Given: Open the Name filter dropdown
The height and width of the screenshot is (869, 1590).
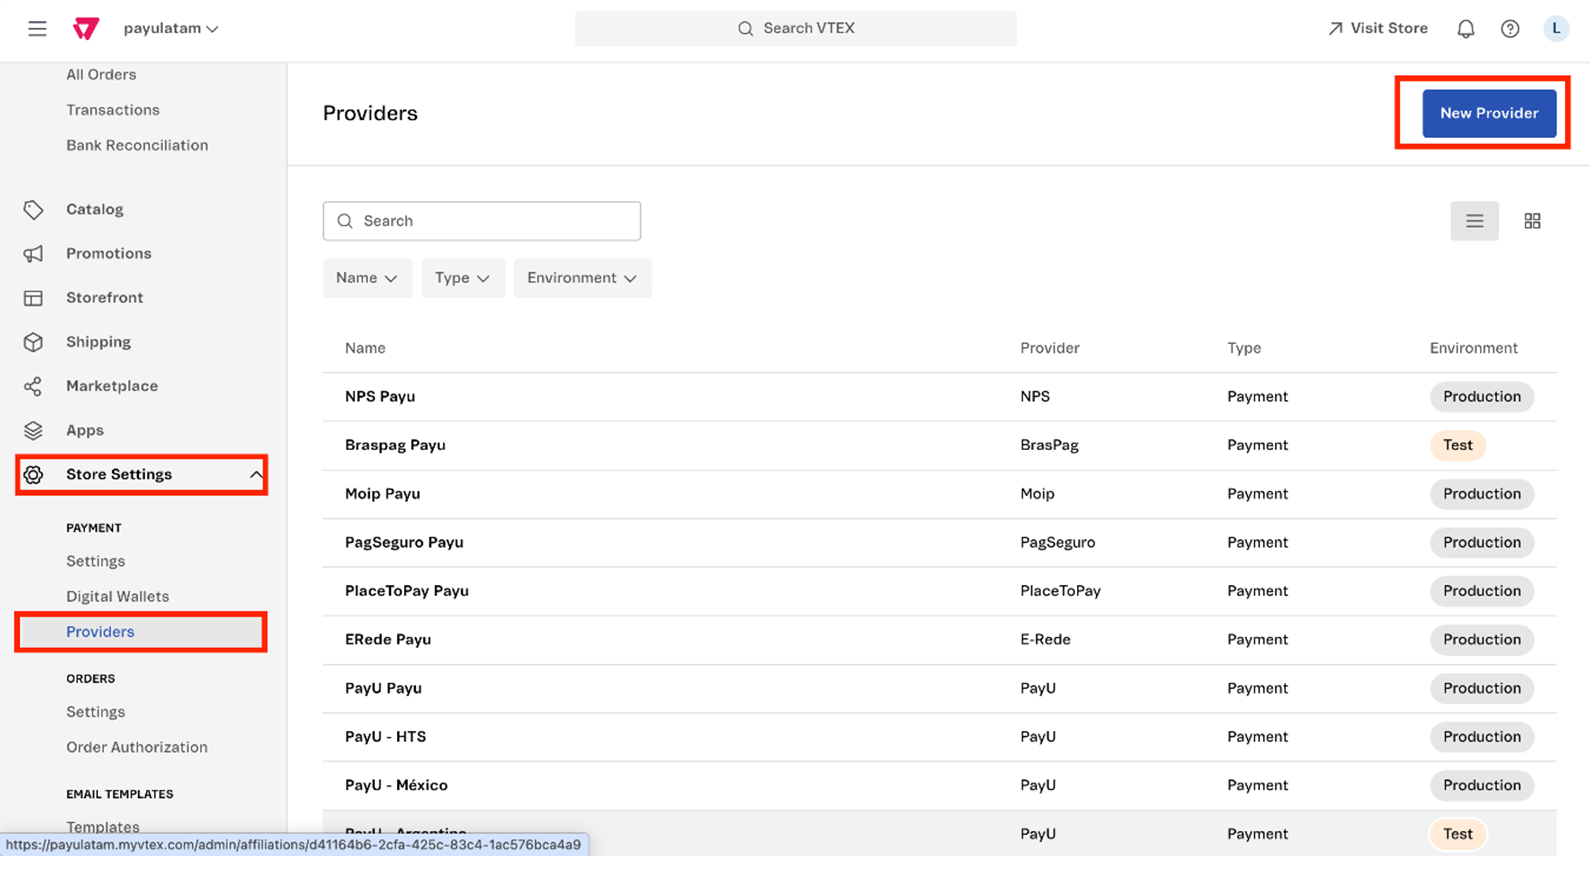Looking at the screenshot, I should click(367, 278).
